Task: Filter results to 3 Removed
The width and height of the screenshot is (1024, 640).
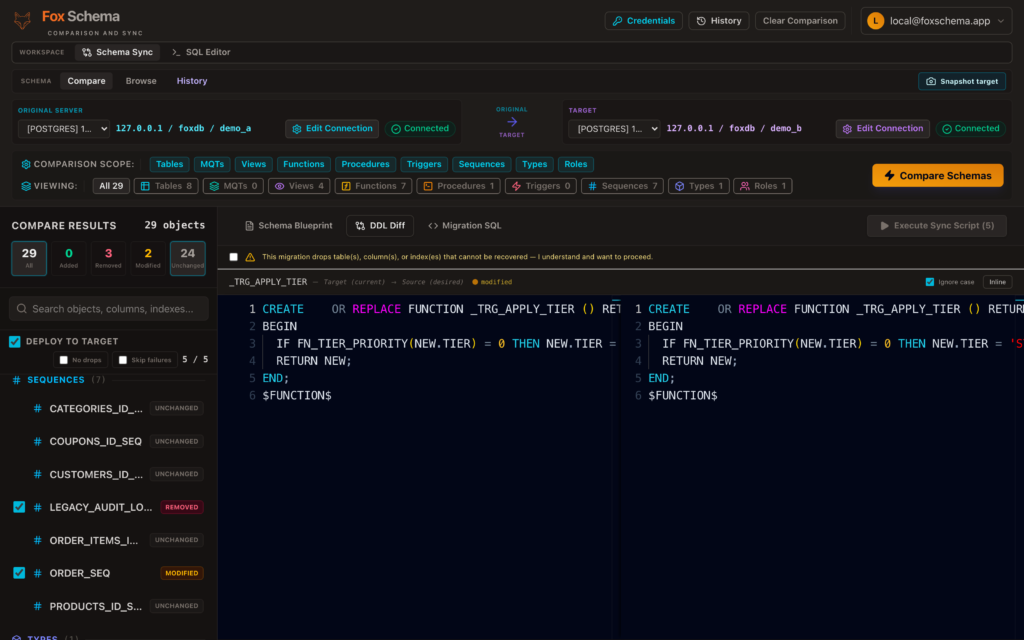Action: tap(108, 258)
